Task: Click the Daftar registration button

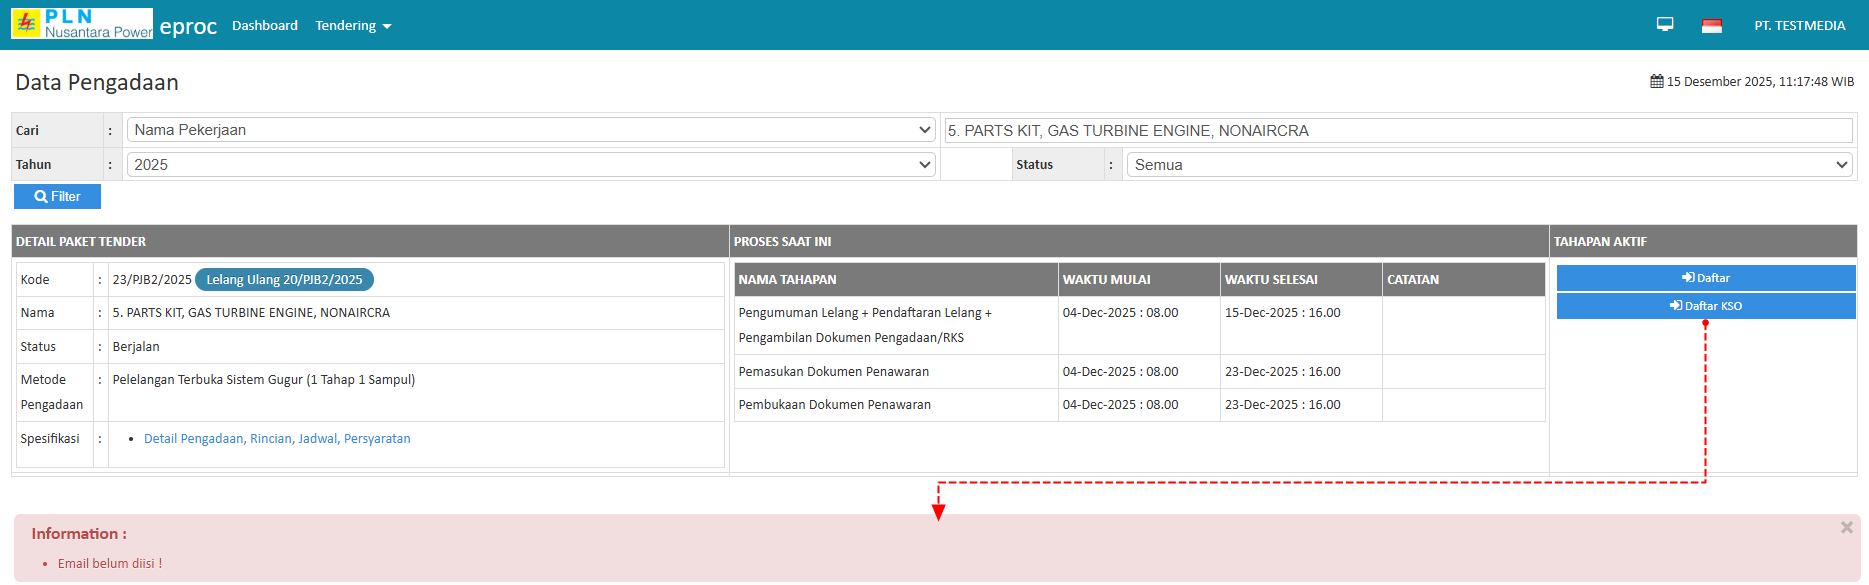Action: (1705, 278)
